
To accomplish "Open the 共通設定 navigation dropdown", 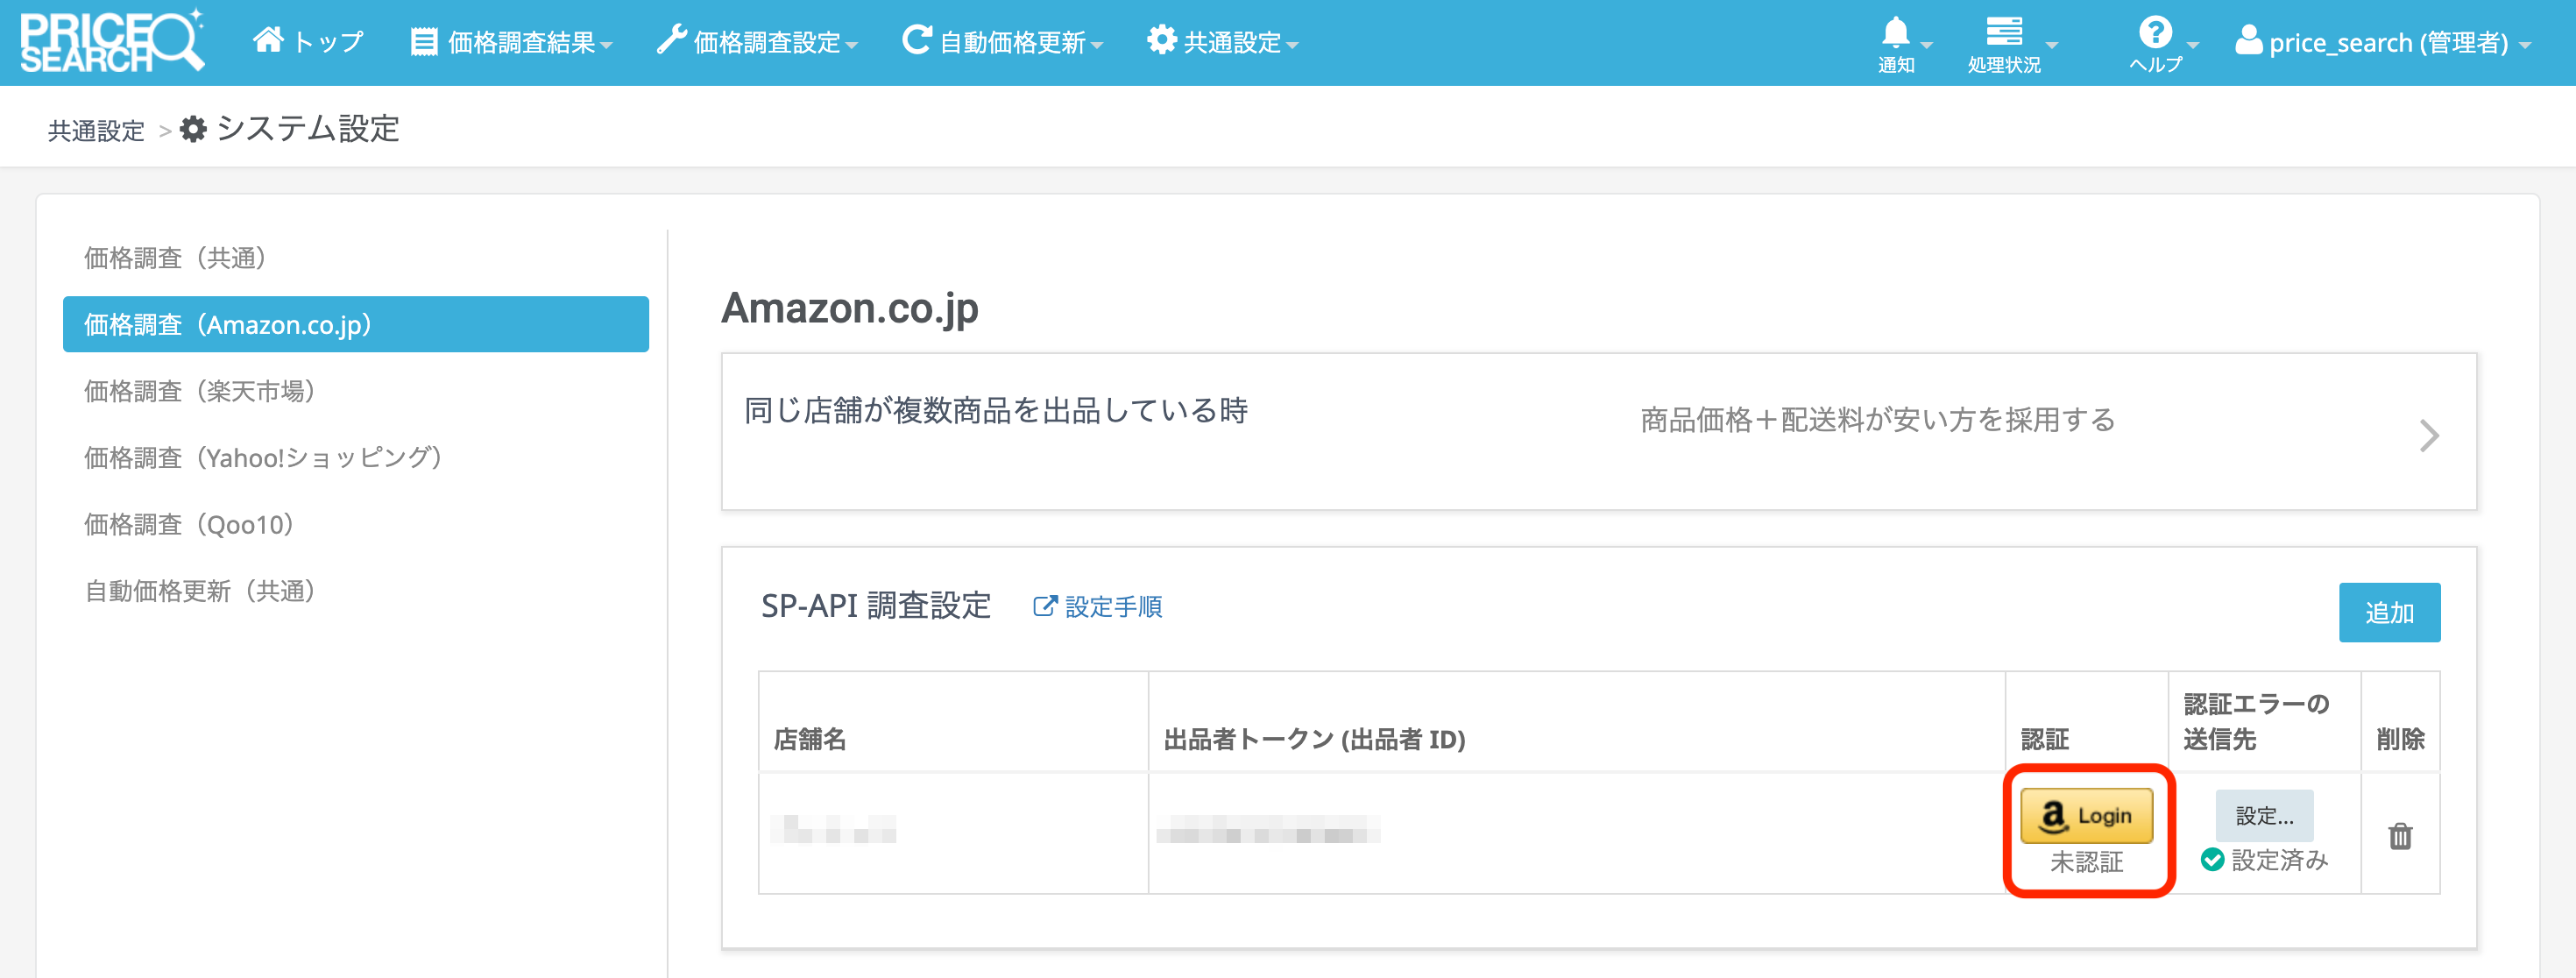I will point(1222,42).
